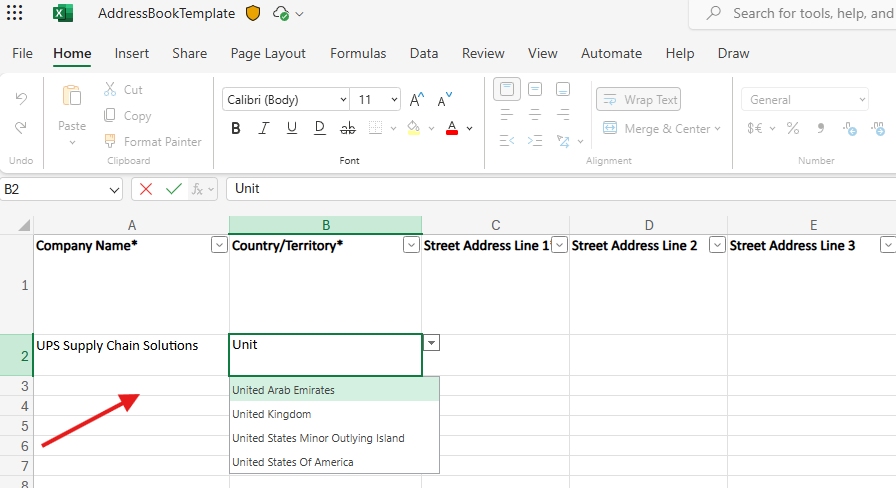Click the Borders icon

[375, 129]
